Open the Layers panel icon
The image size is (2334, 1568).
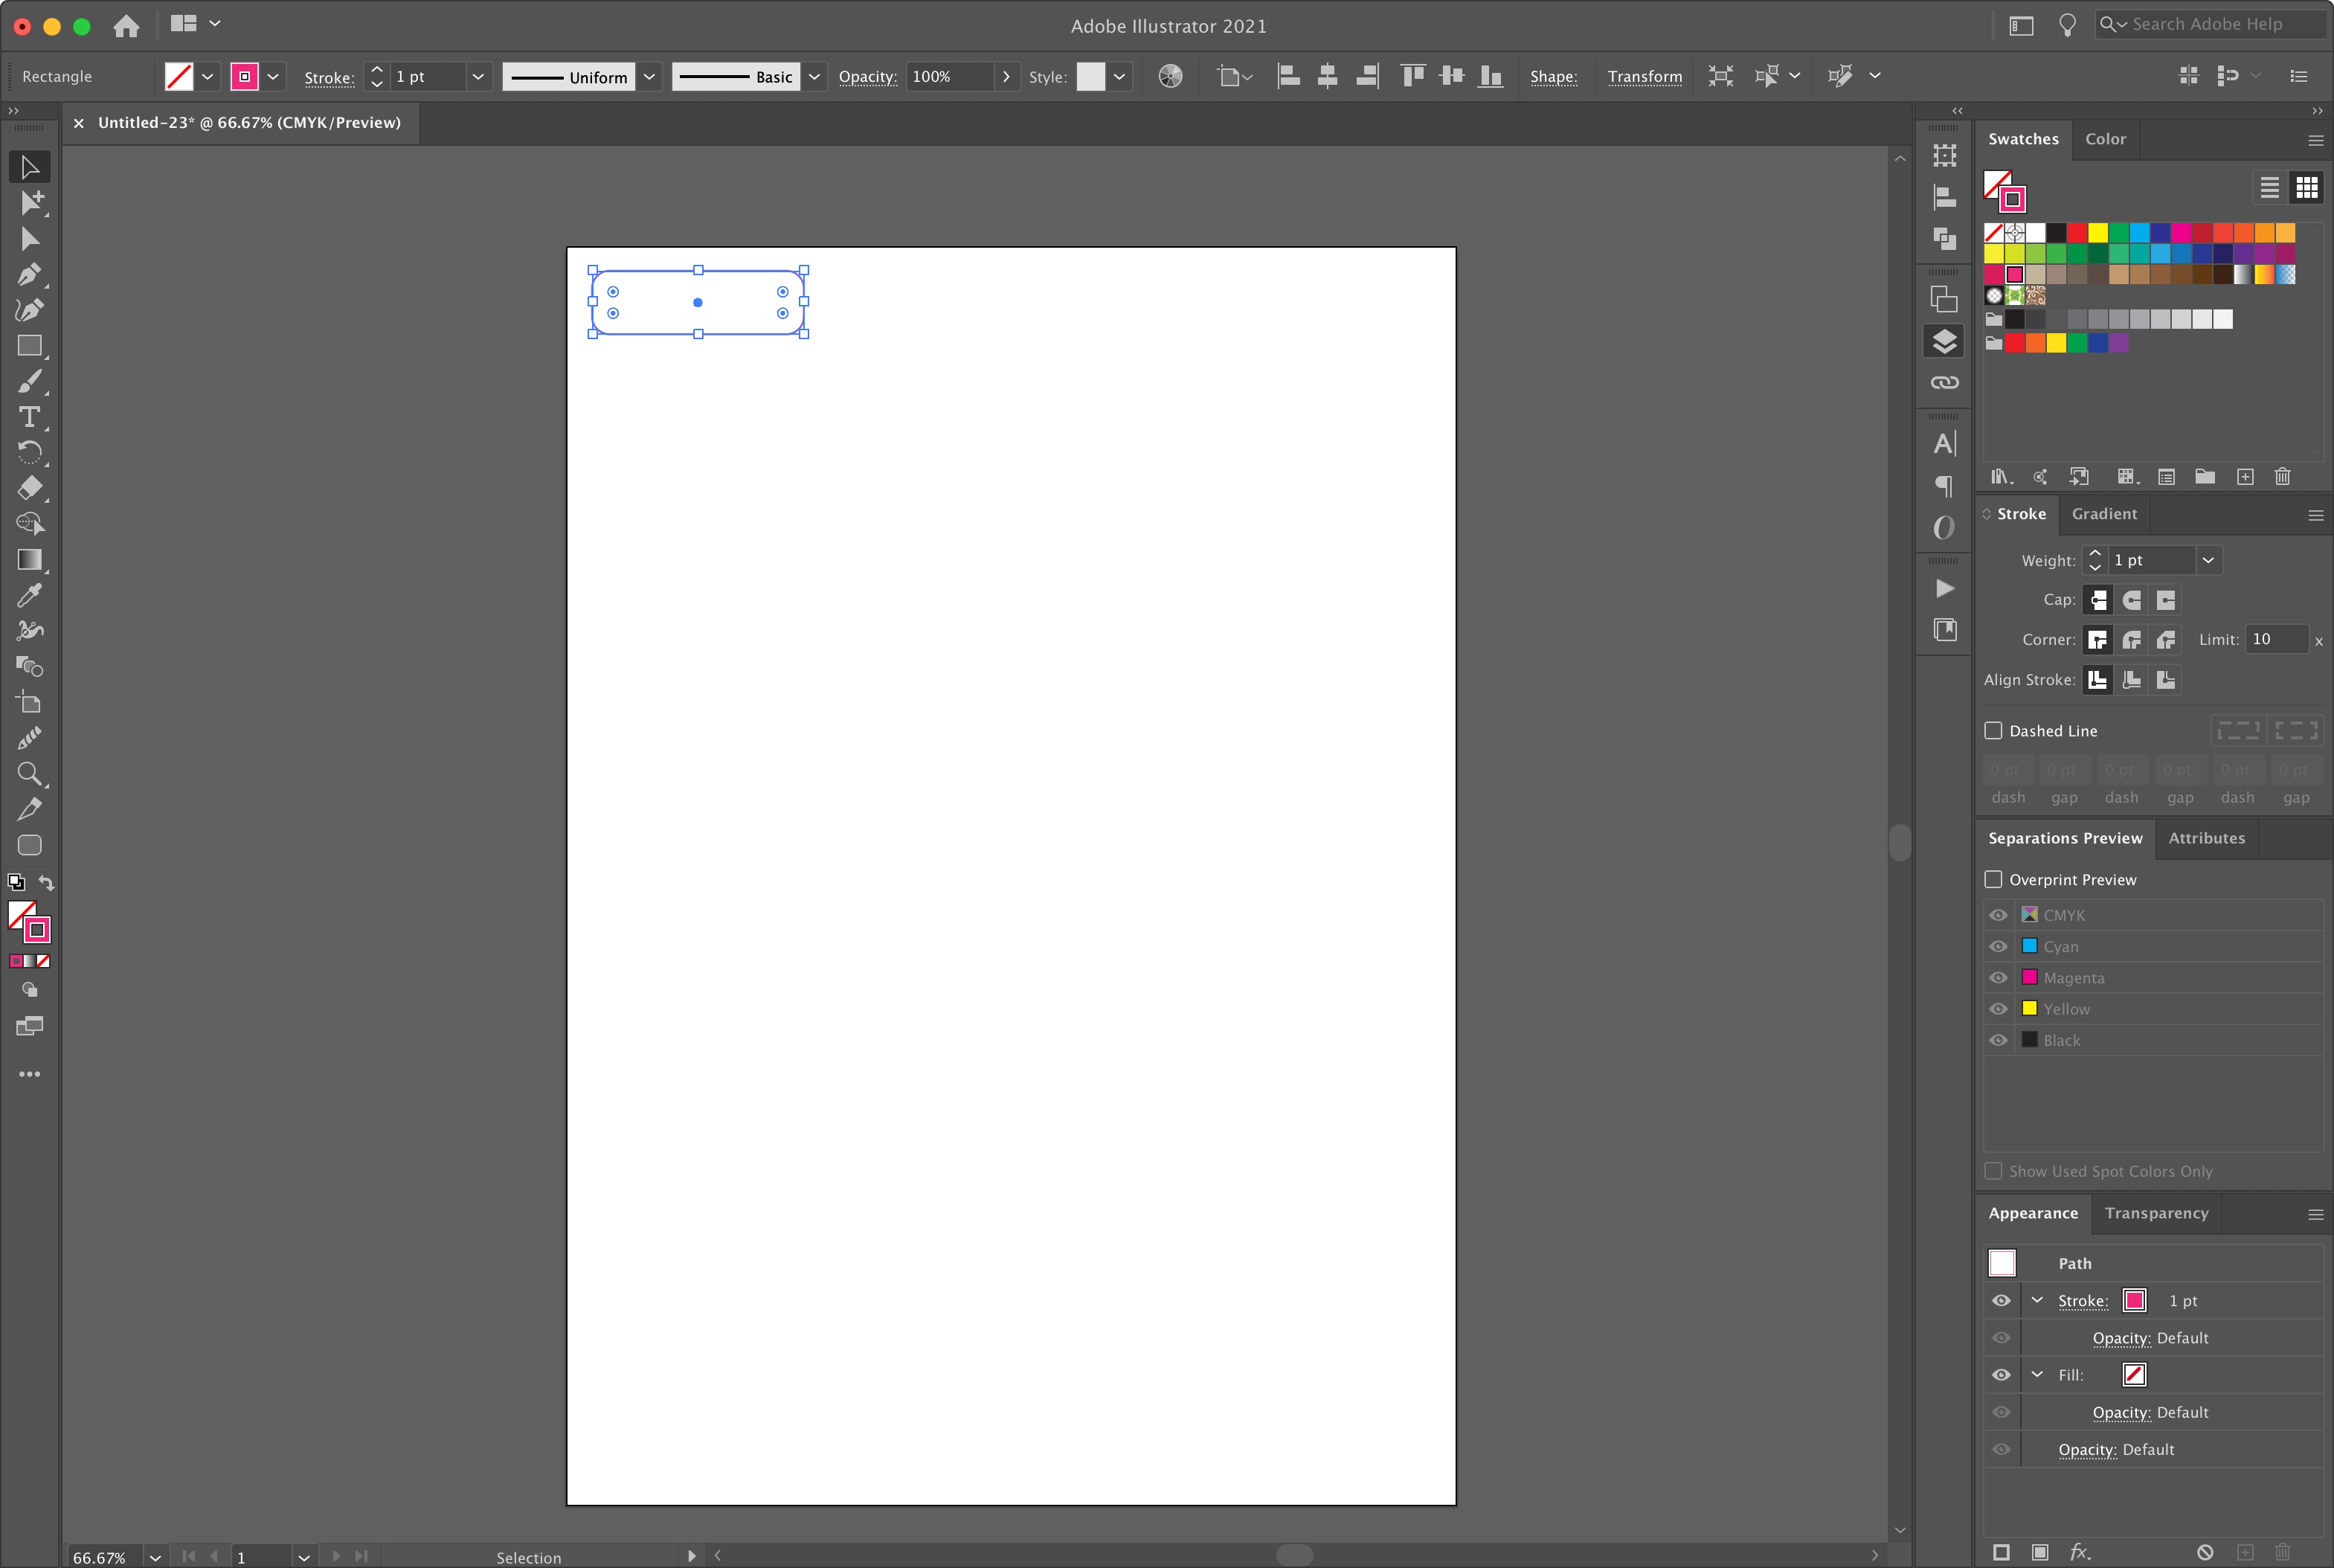coord(1944,341)
